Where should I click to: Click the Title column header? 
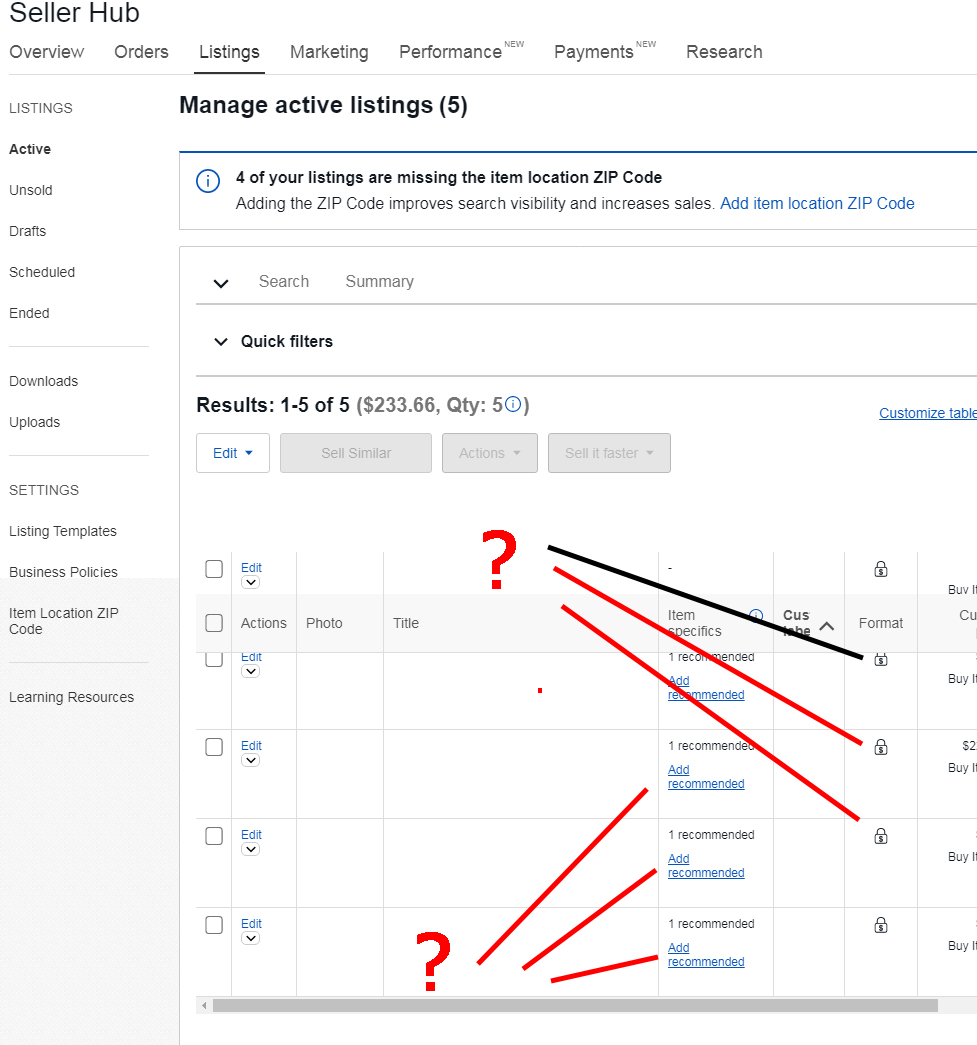coord(406,623)
